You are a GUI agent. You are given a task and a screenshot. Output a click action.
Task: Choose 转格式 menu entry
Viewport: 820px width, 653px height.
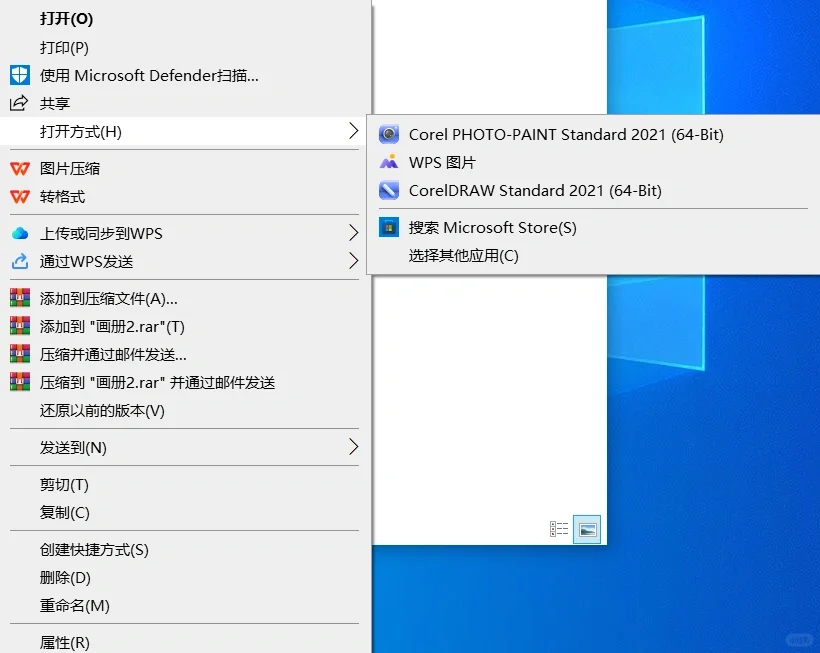coord(185,197)
